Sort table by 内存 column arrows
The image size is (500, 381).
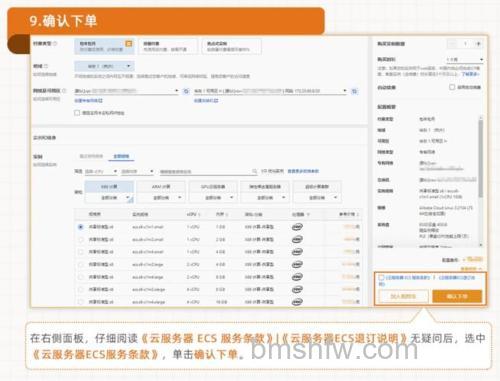[x=227, y=214]
